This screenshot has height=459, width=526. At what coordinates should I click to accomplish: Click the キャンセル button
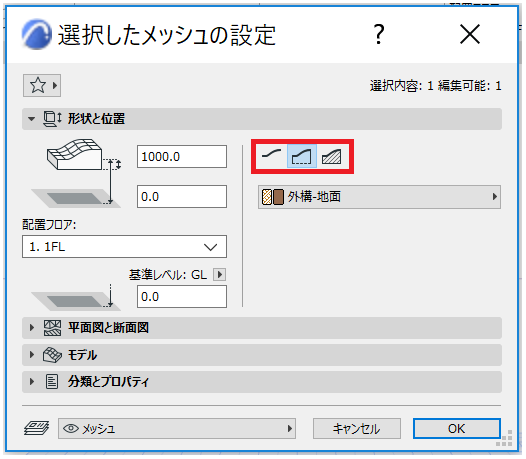tap(357, 428)
